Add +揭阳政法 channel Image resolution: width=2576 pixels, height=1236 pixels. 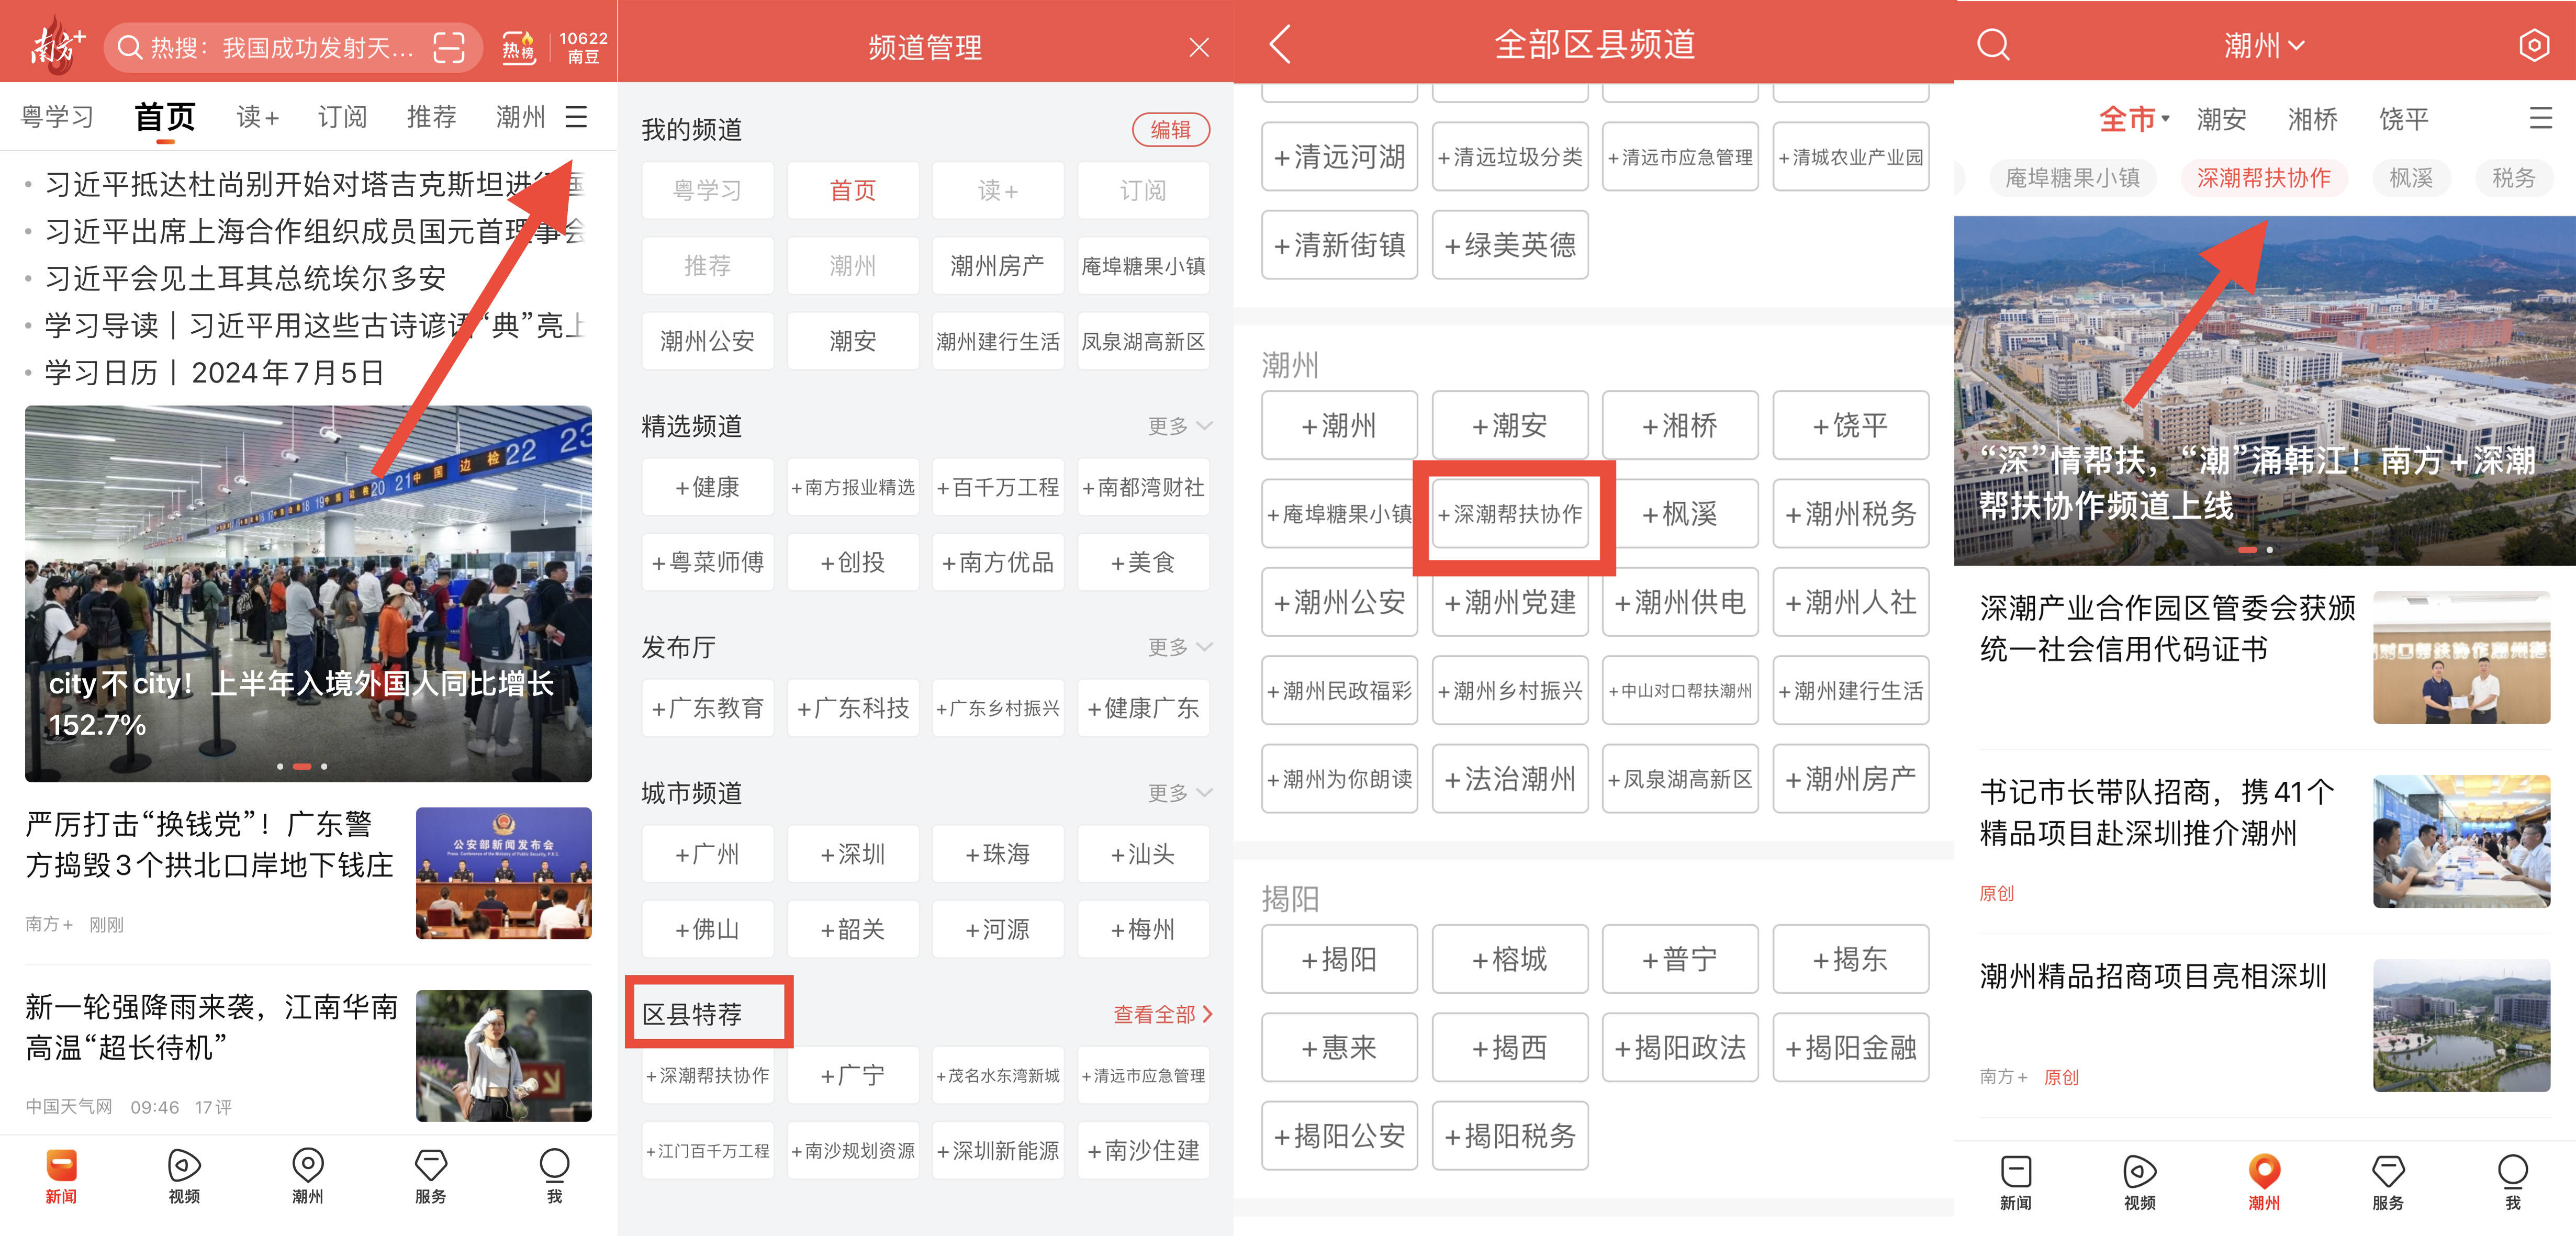click(x=1680, y=1047)
